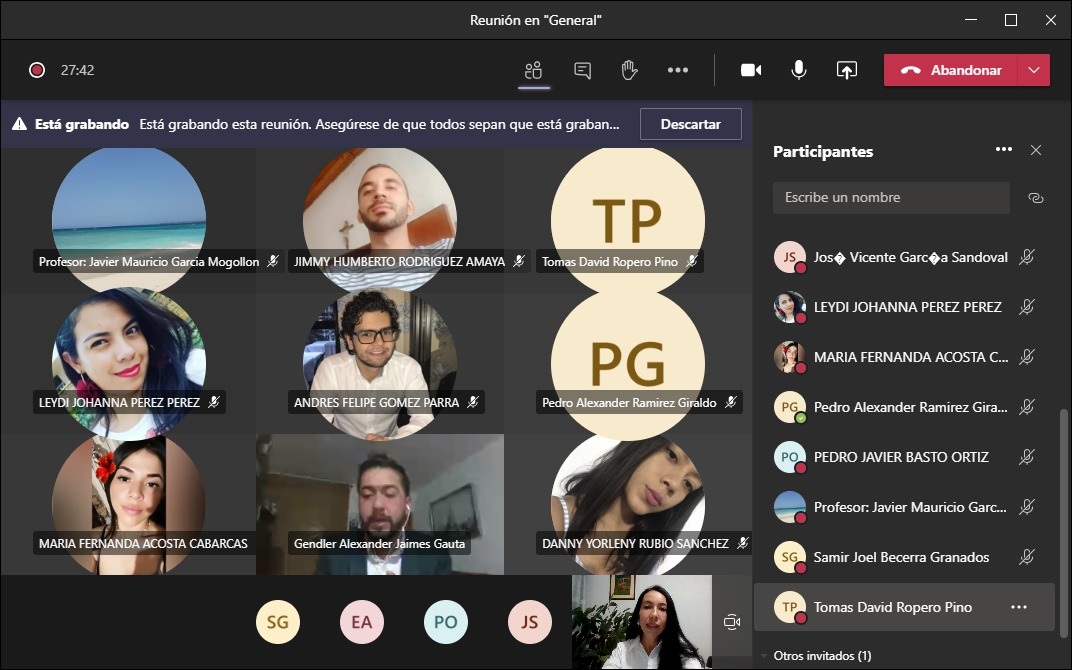
Task: Open options for Tomas David Ropero Pino
Action: tap(1019, 607)
